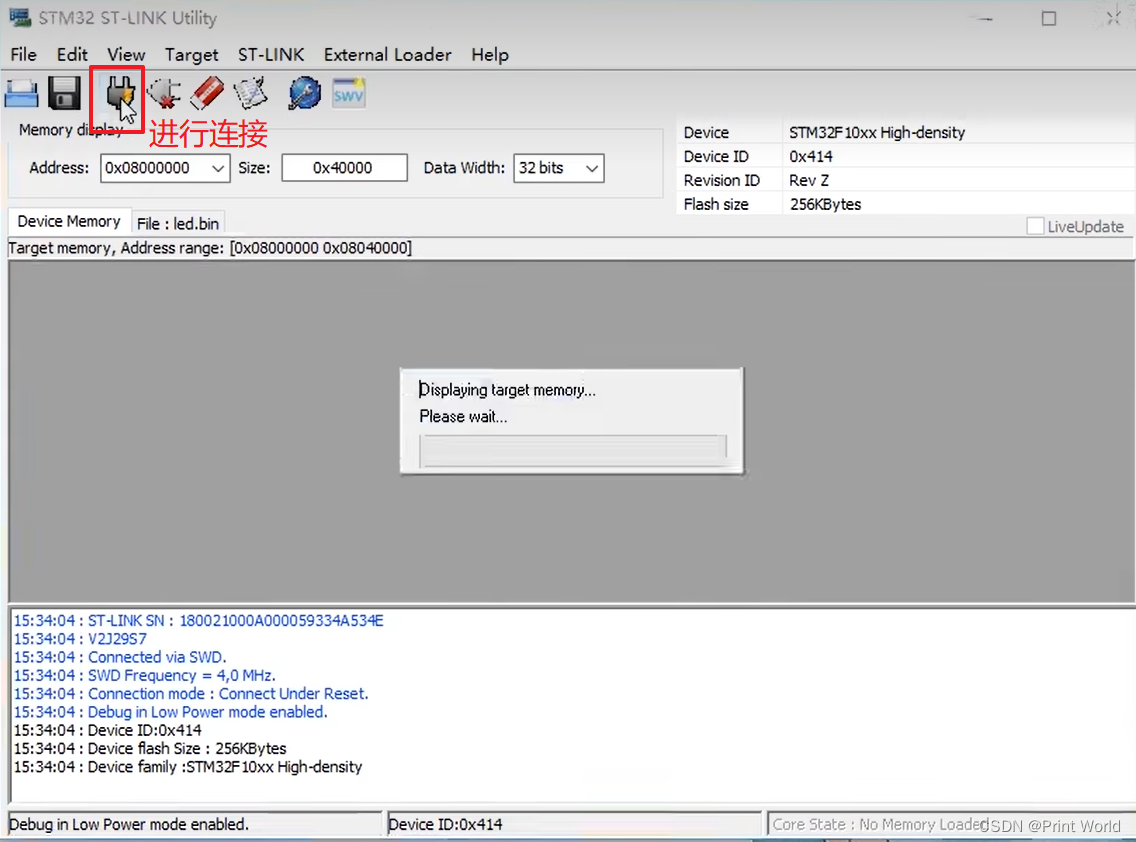
Task: Open the Target menu
Action: coord(191,54)
